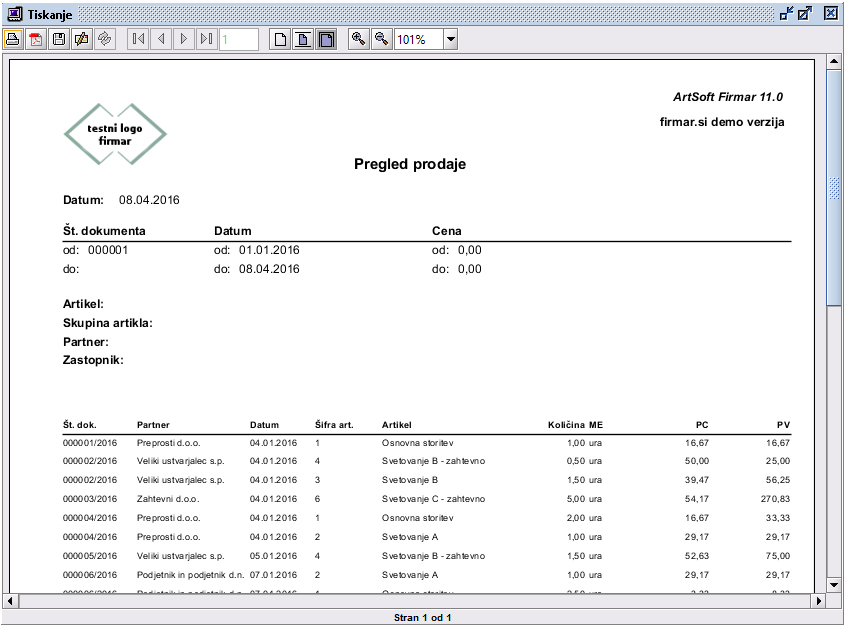Click 'firmar.si demo verzija' text
The height and width of the screenshot is (628, 847).
pos(722,122)
